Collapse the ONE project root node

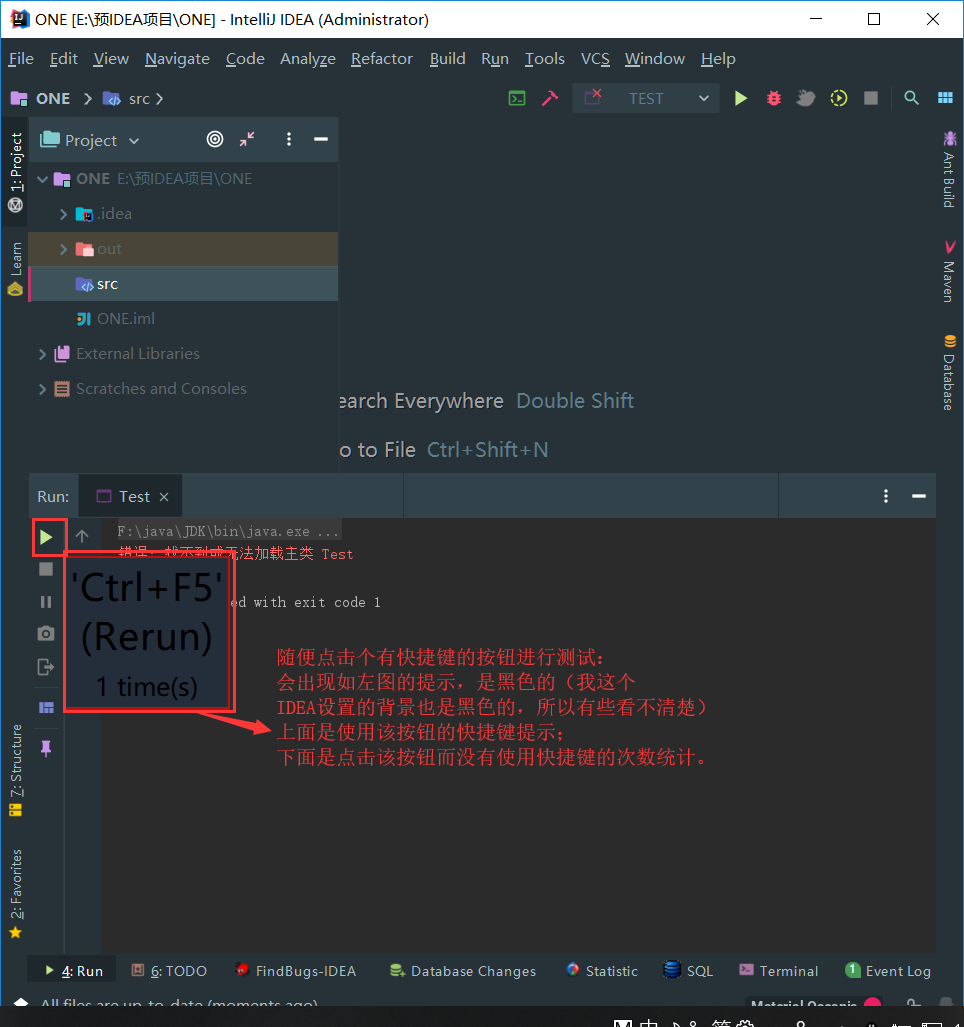(43, 179)
